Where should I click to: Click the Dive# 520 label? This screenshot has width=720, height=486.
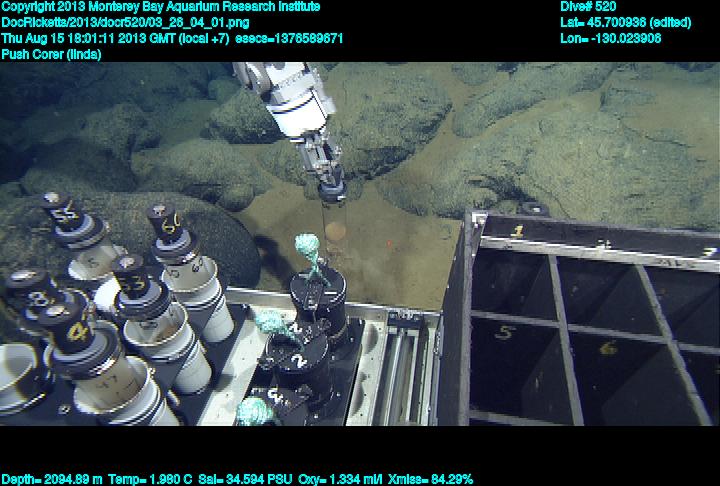point(589,6)
